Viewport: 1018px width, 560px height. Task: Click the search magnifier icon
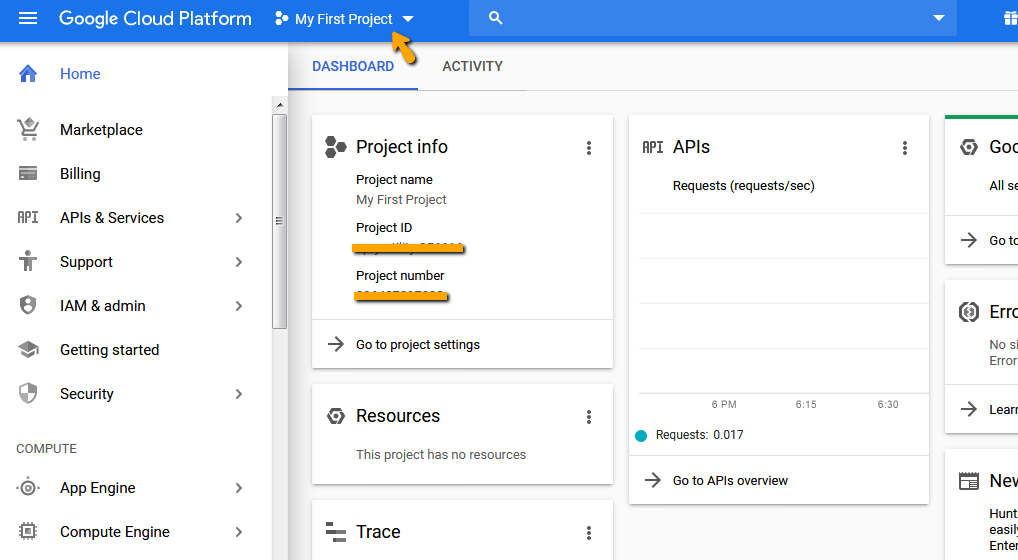coord(495,18)
